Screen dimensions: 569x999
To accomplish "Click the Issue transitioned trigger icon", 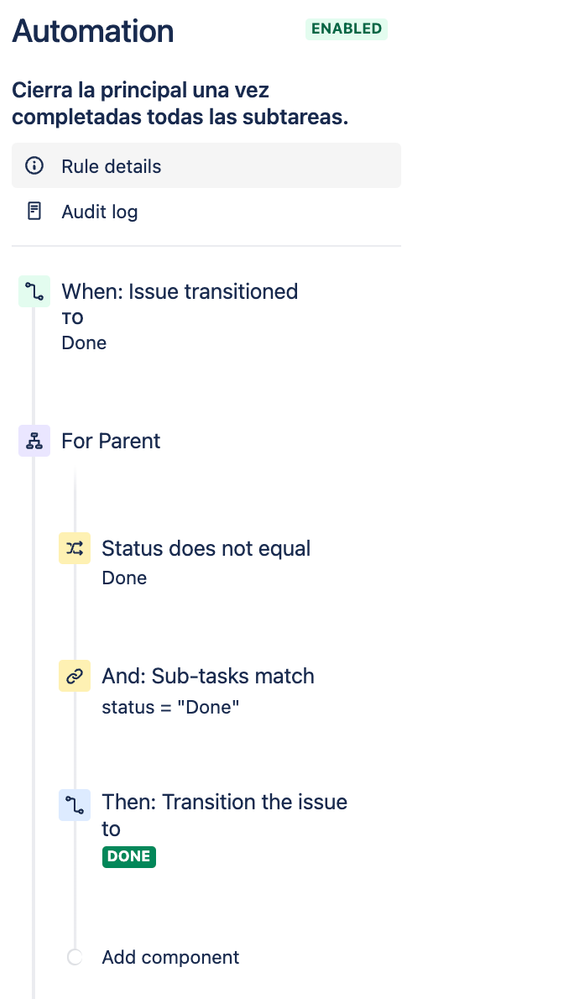I will point(34,292).
